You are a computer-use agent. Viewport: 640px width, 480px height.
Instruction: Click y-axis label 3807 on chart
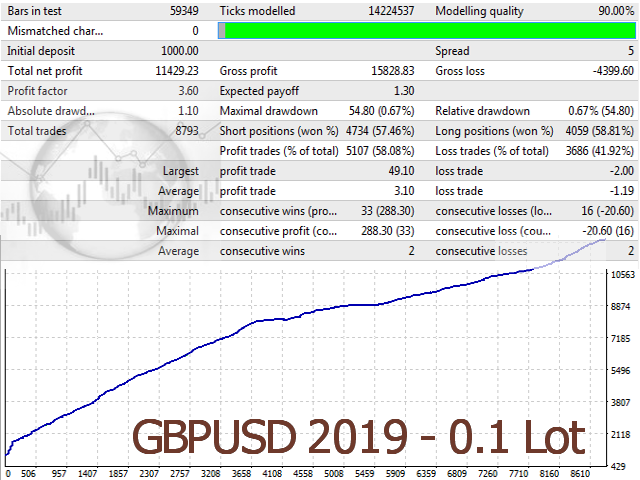coord(620,402)
